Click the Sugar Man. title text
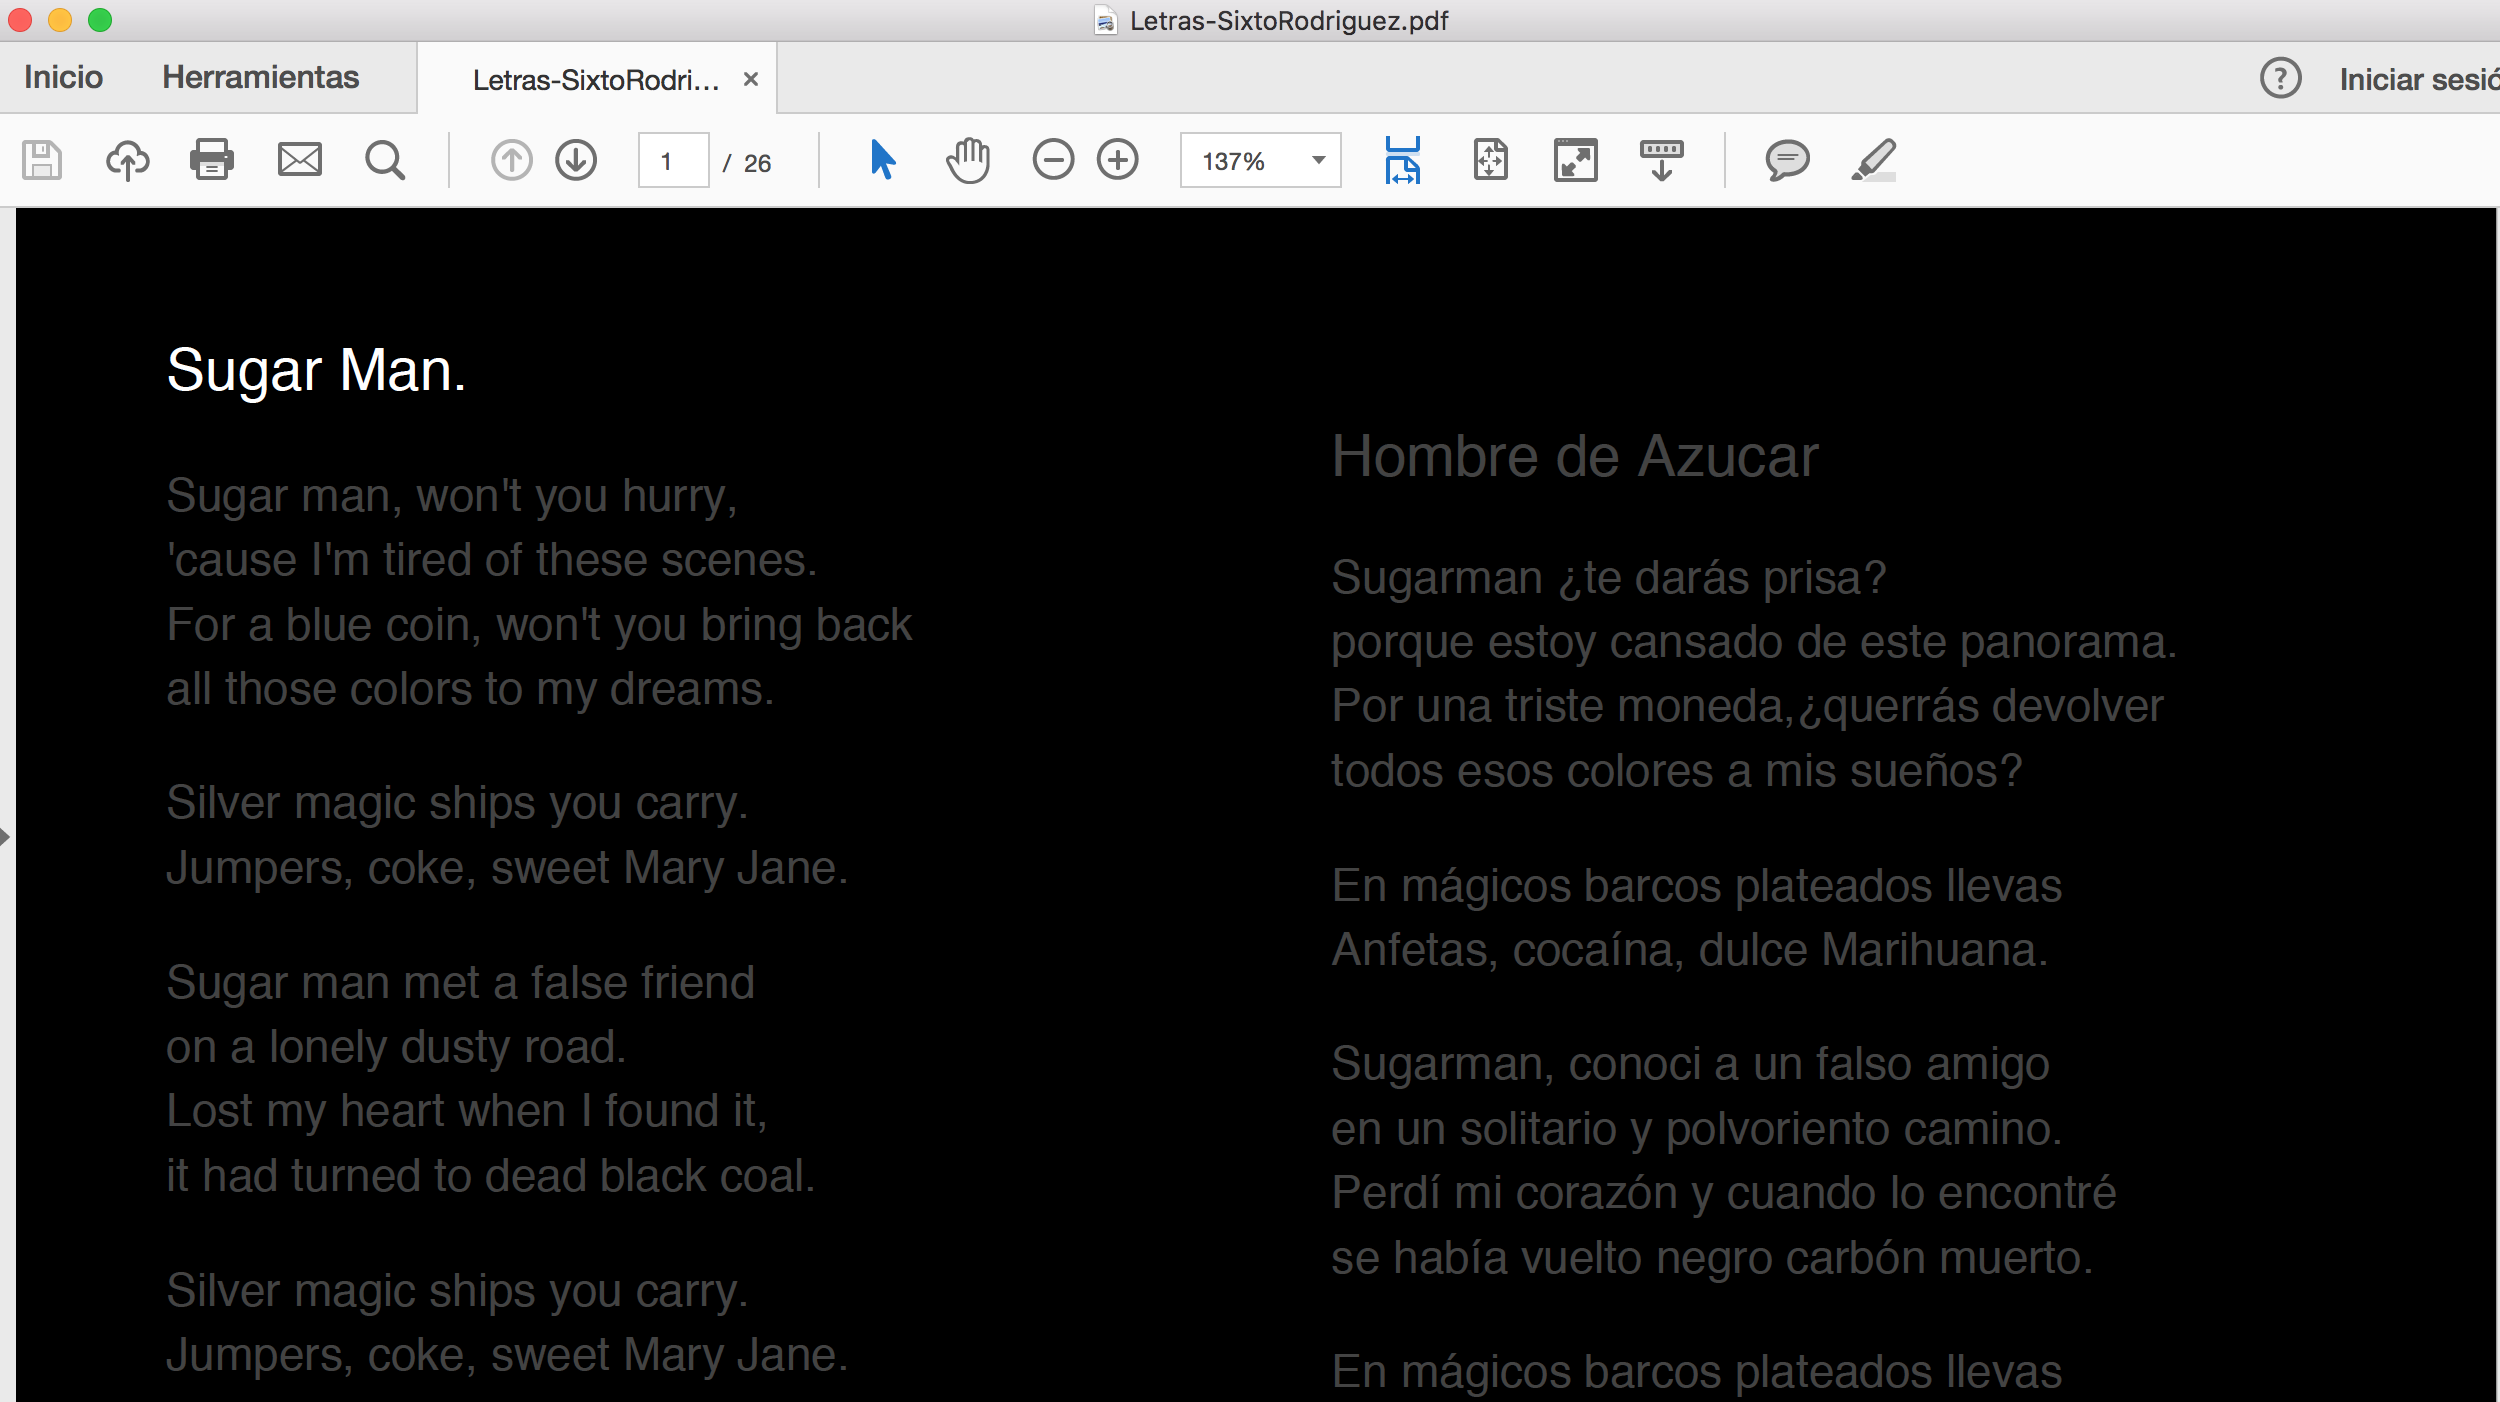 [316, 371]
